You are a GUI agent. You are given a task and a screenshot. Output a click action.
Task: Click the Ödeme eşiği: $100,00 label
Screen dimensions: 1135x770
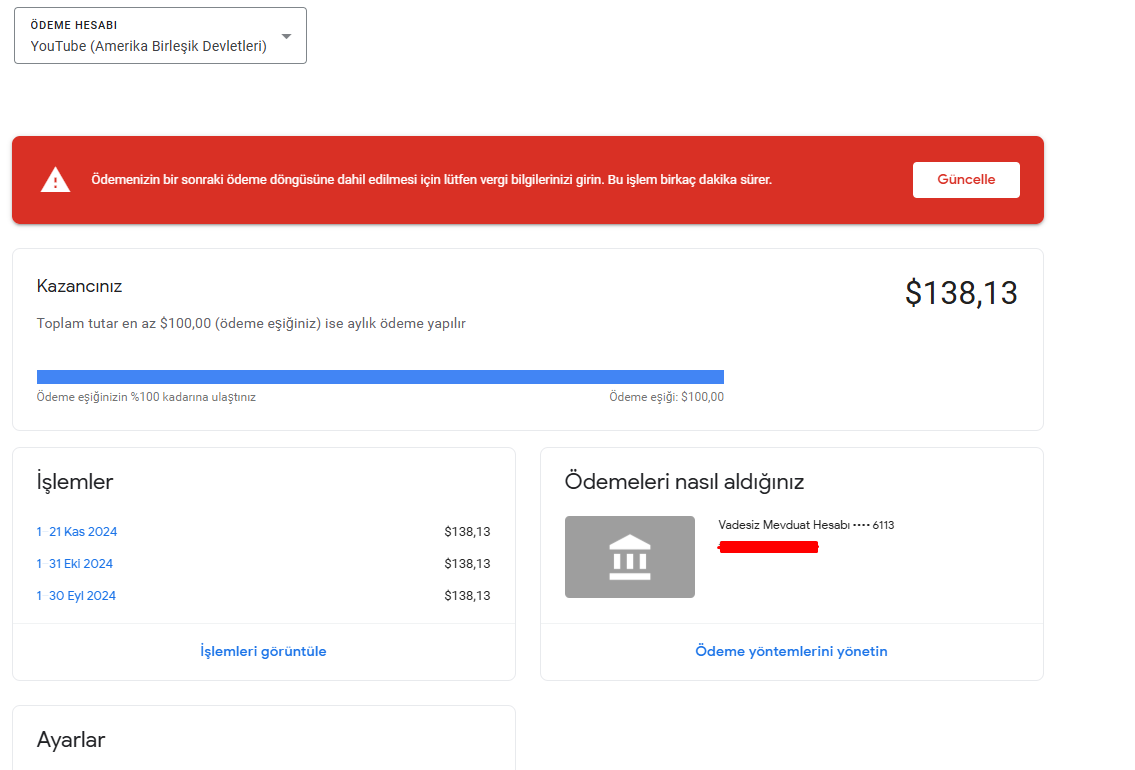point(666,397)
